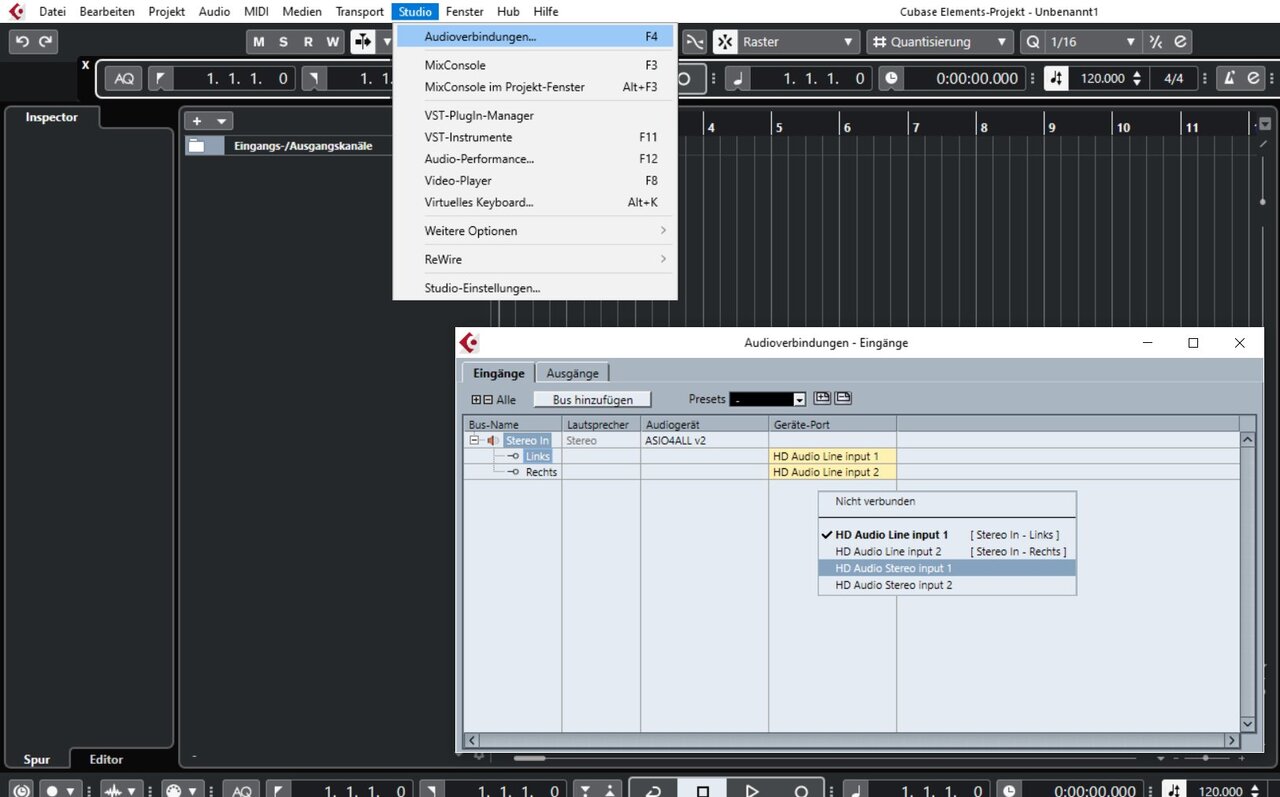Click the Q quantize apply icon

[x=1033, y=42]
